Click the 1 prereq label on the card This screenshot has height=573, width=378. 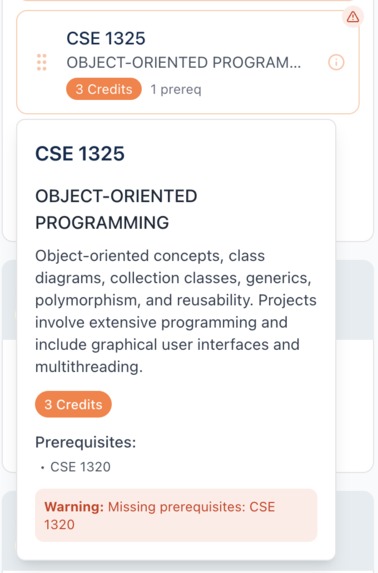pyautogui.click(x=176, y=89)
